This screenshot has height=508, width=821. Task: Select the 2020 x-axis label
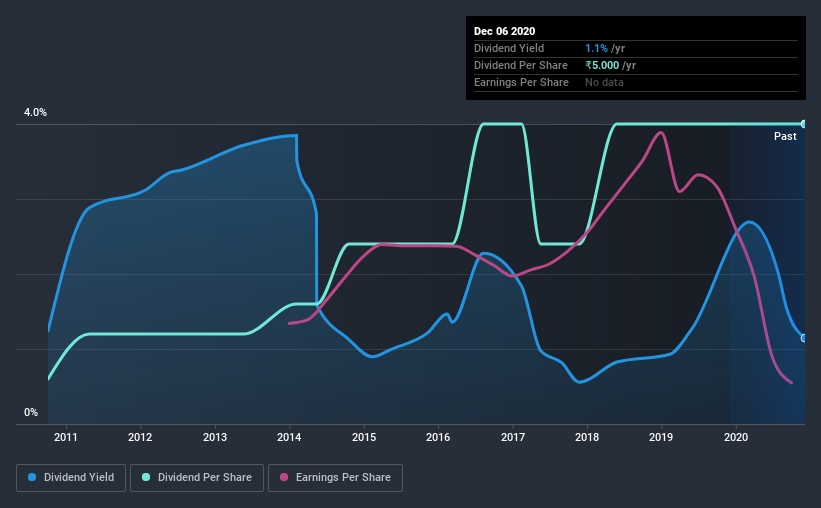(x=736, y=437)
